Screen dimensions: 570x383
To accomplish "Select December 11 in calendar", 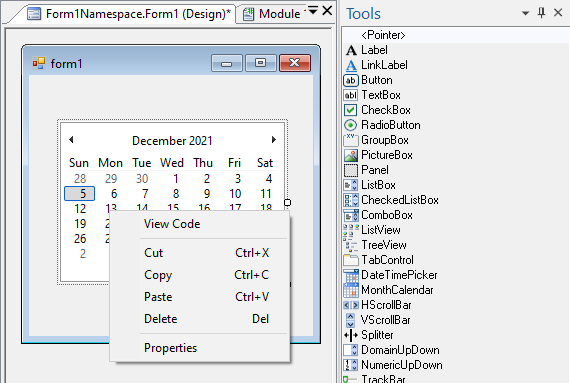I will pyautogui.click(x=266, y=194).
